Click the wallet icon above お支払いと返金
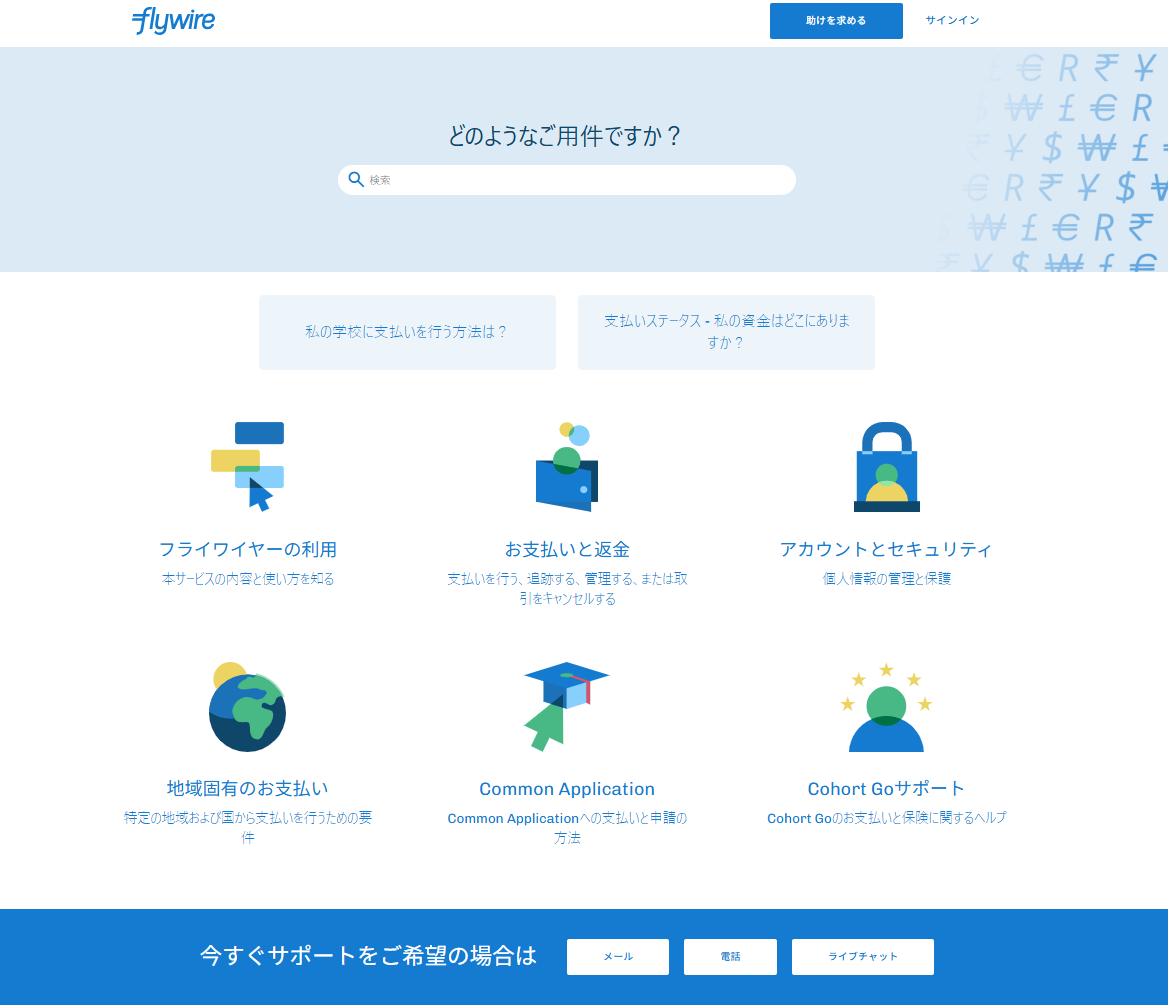This screenshot has width=1168, height=1006. tap(567, 465)
